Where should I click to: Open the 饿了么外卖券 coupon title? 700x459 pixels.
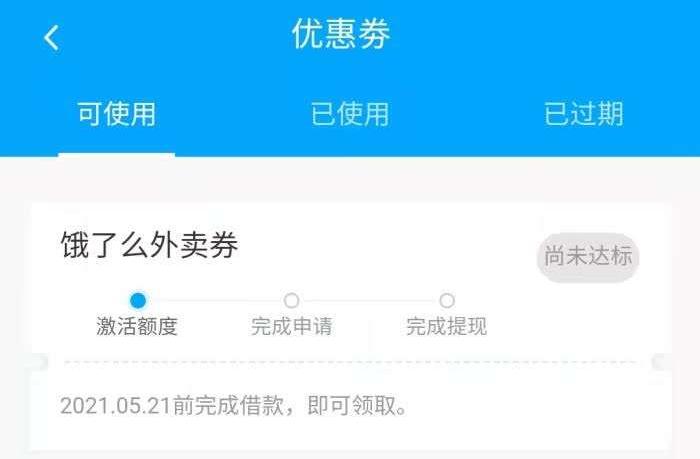click(149, 245)
